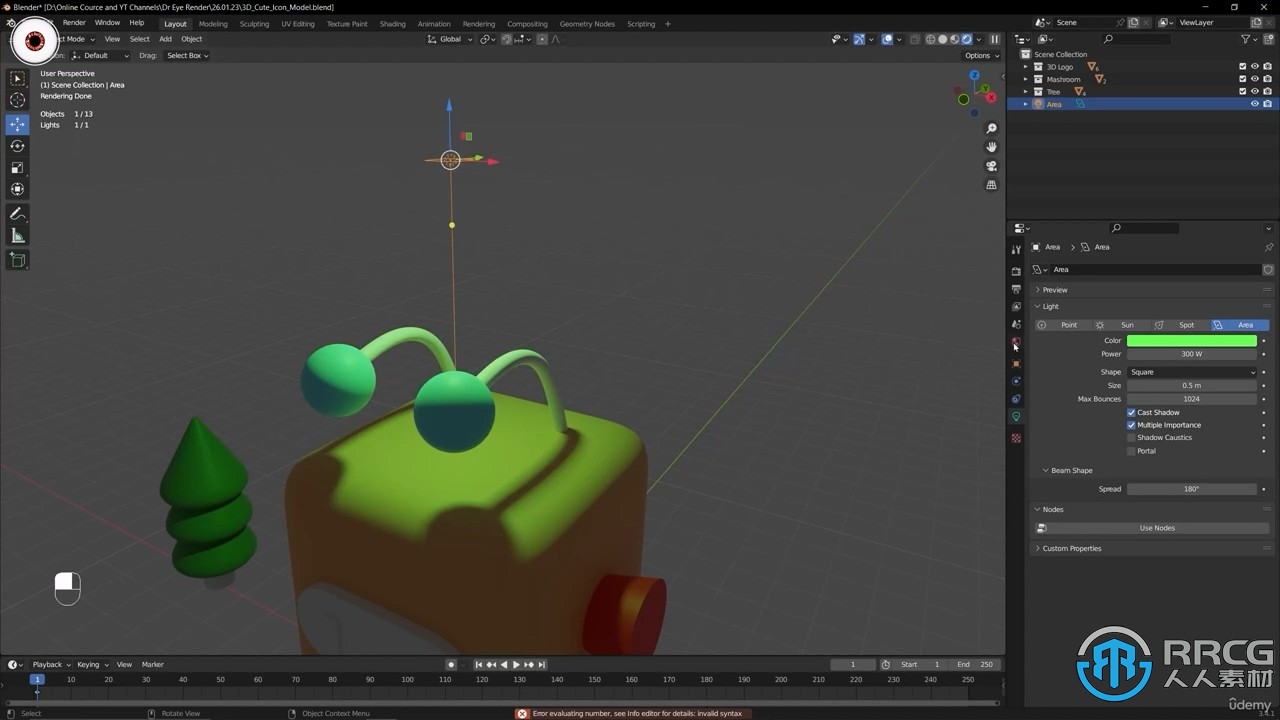Viewport: 1280px width, 720px height.
Task: Choose the Measure tool
Action: pyautogui.click(x=17, y=236)
